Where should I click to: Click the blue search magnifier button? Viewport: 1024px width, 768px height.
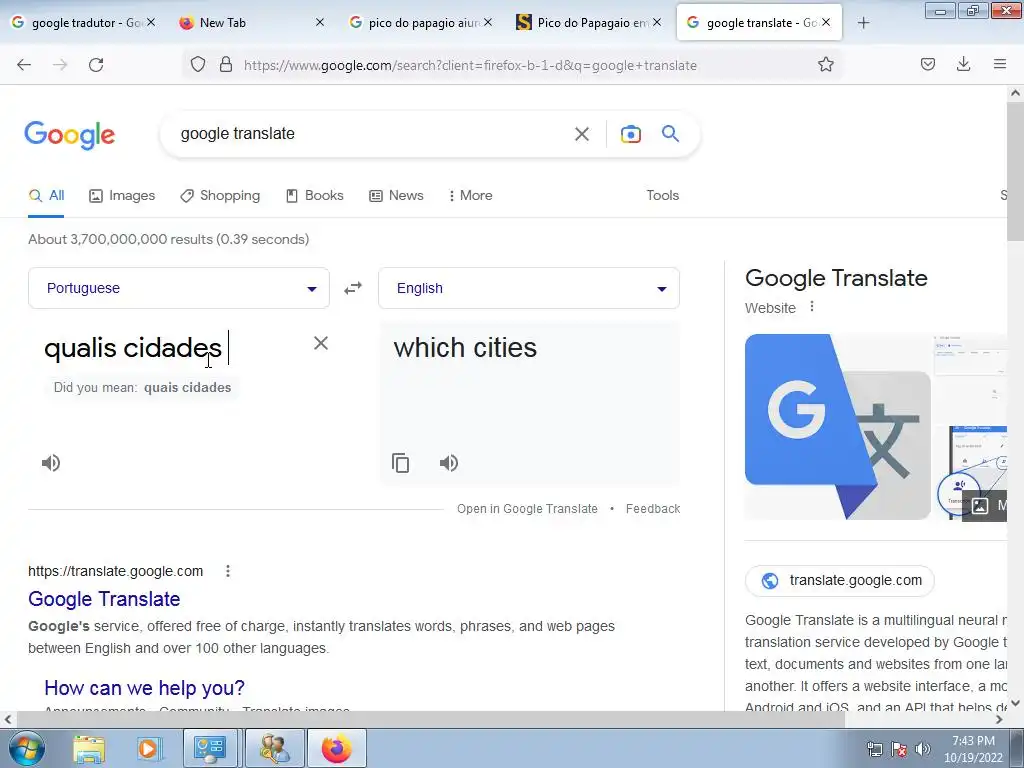(x=671, y=134)
